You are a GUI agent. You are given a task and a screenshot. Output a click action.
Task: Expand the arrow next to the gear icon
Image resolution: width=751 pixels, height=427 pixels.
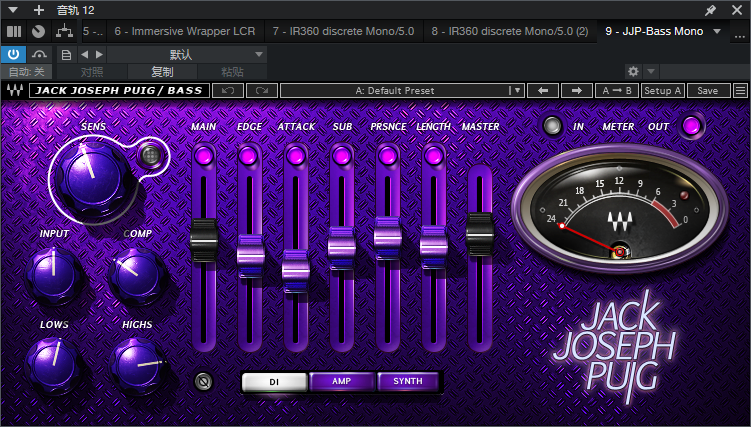[x=650, y=72]
